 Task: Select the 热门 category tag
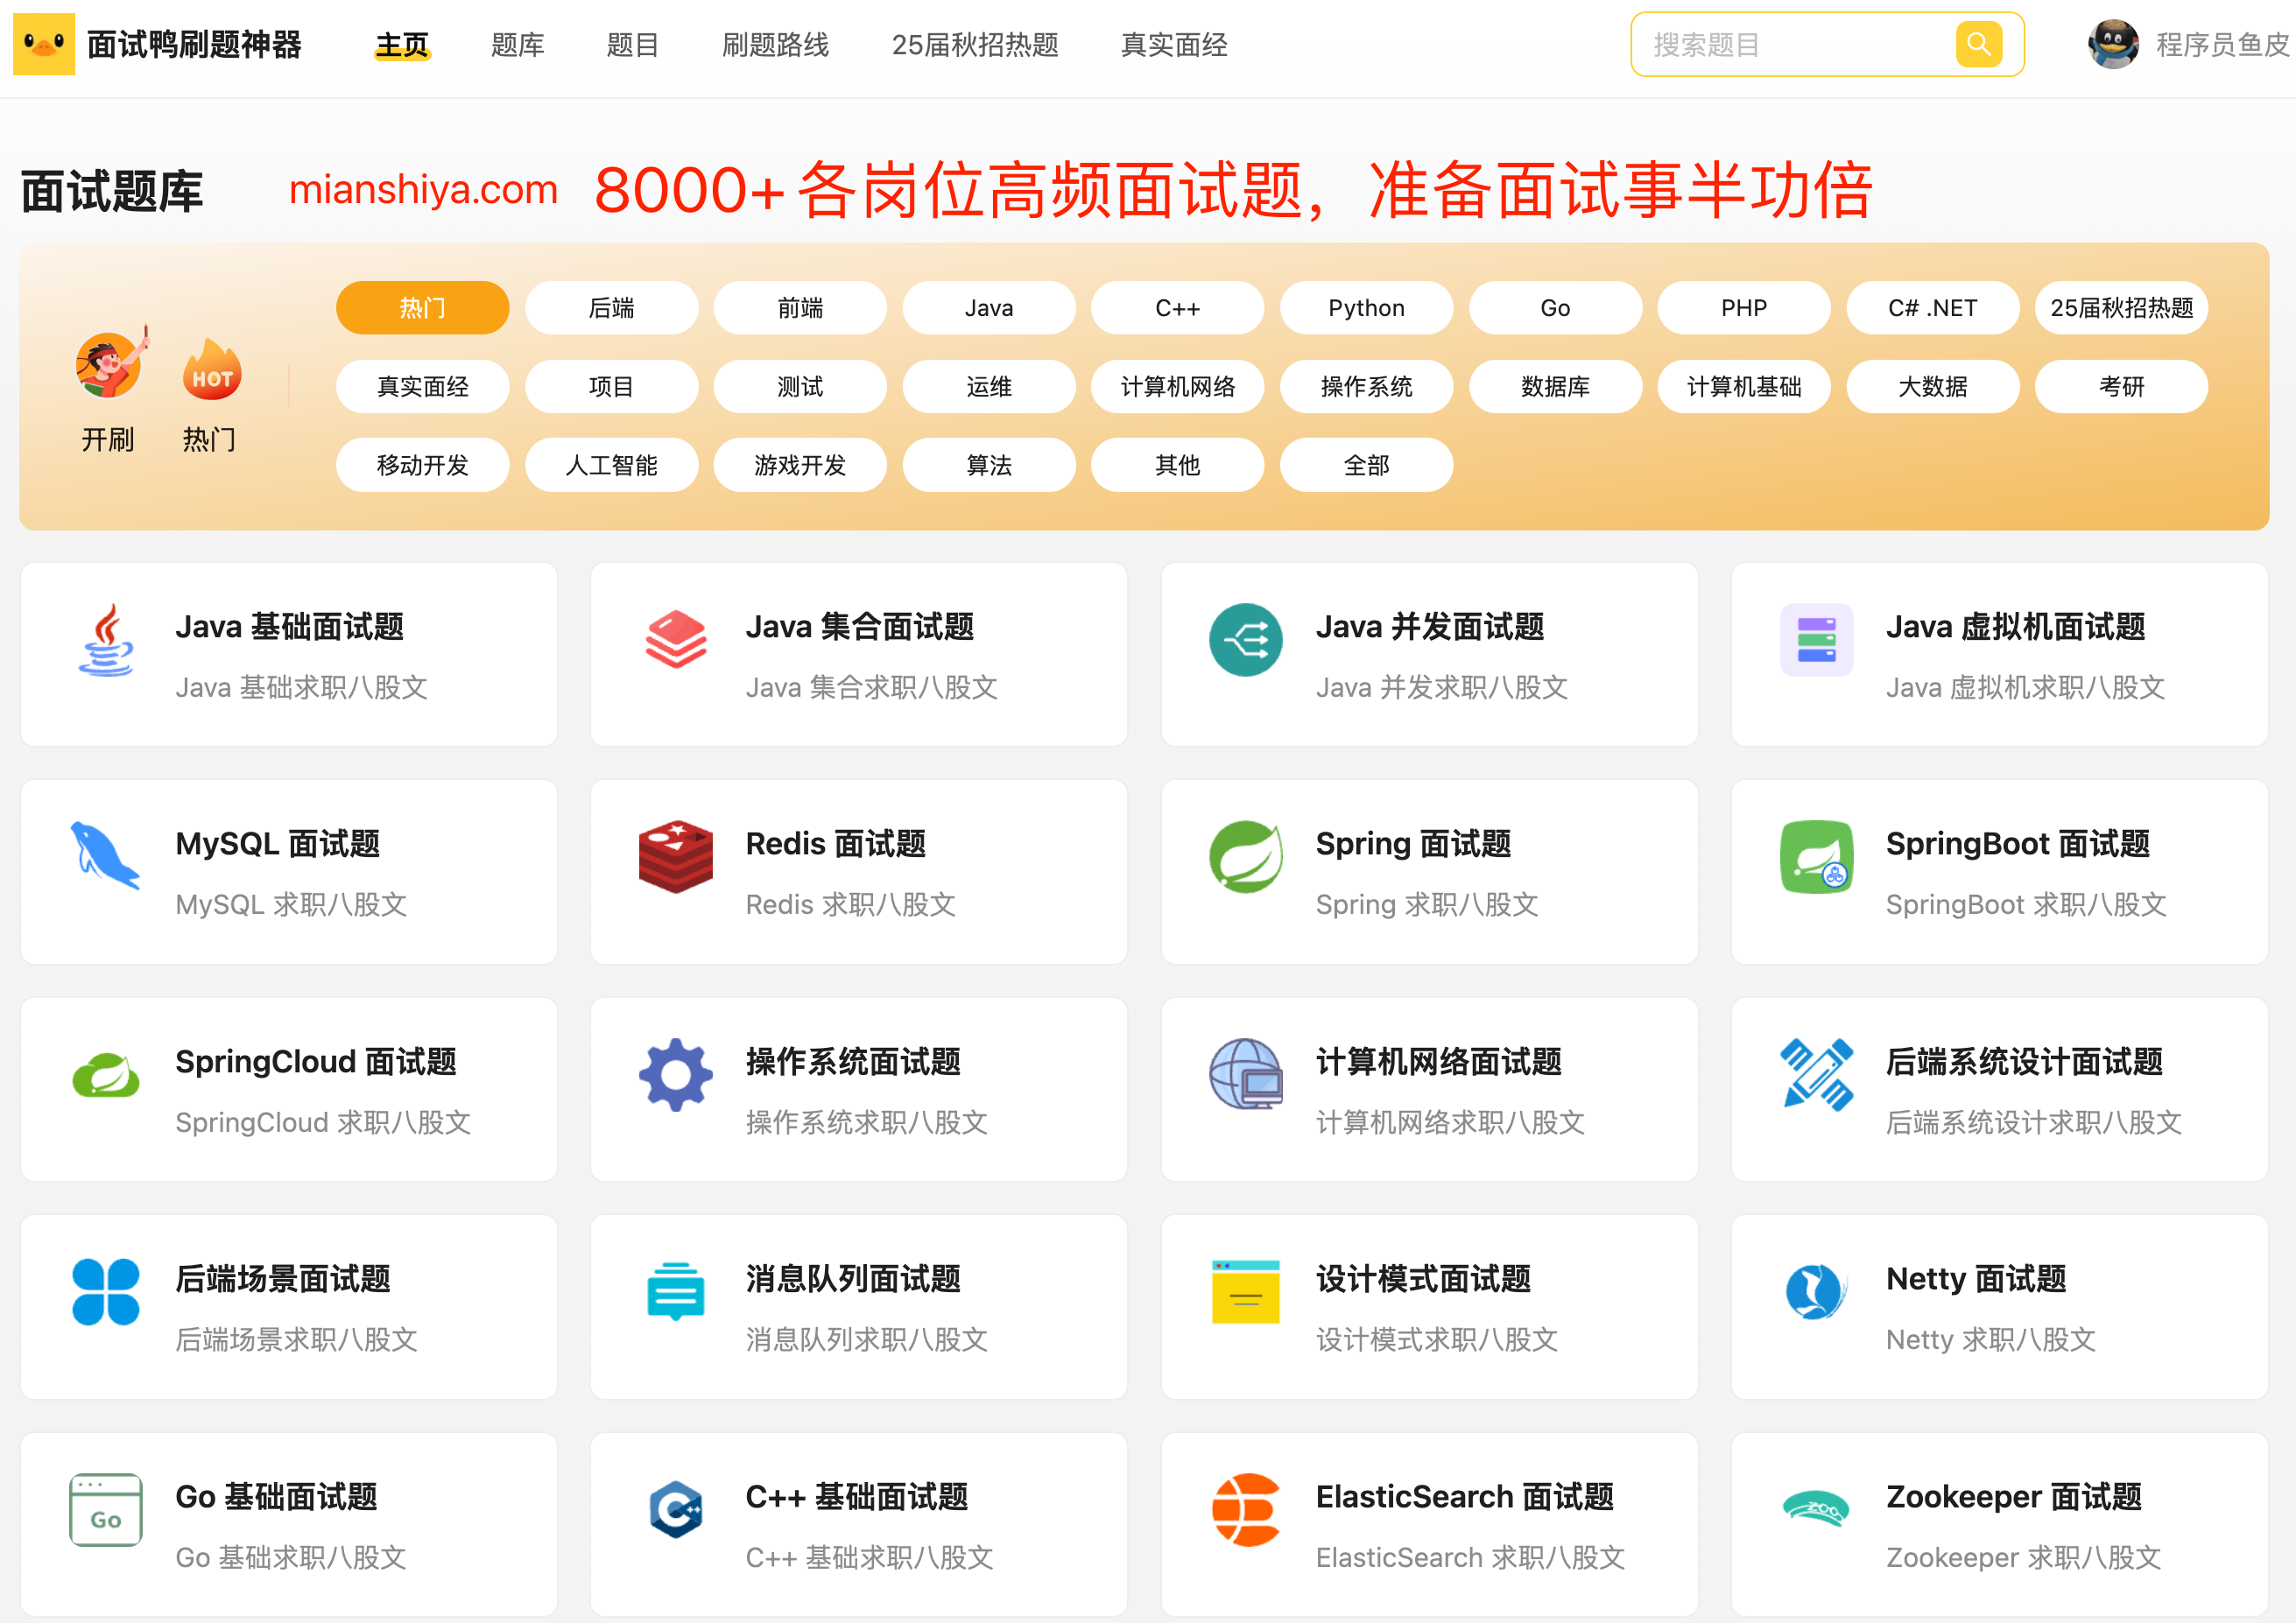point(422,307)
